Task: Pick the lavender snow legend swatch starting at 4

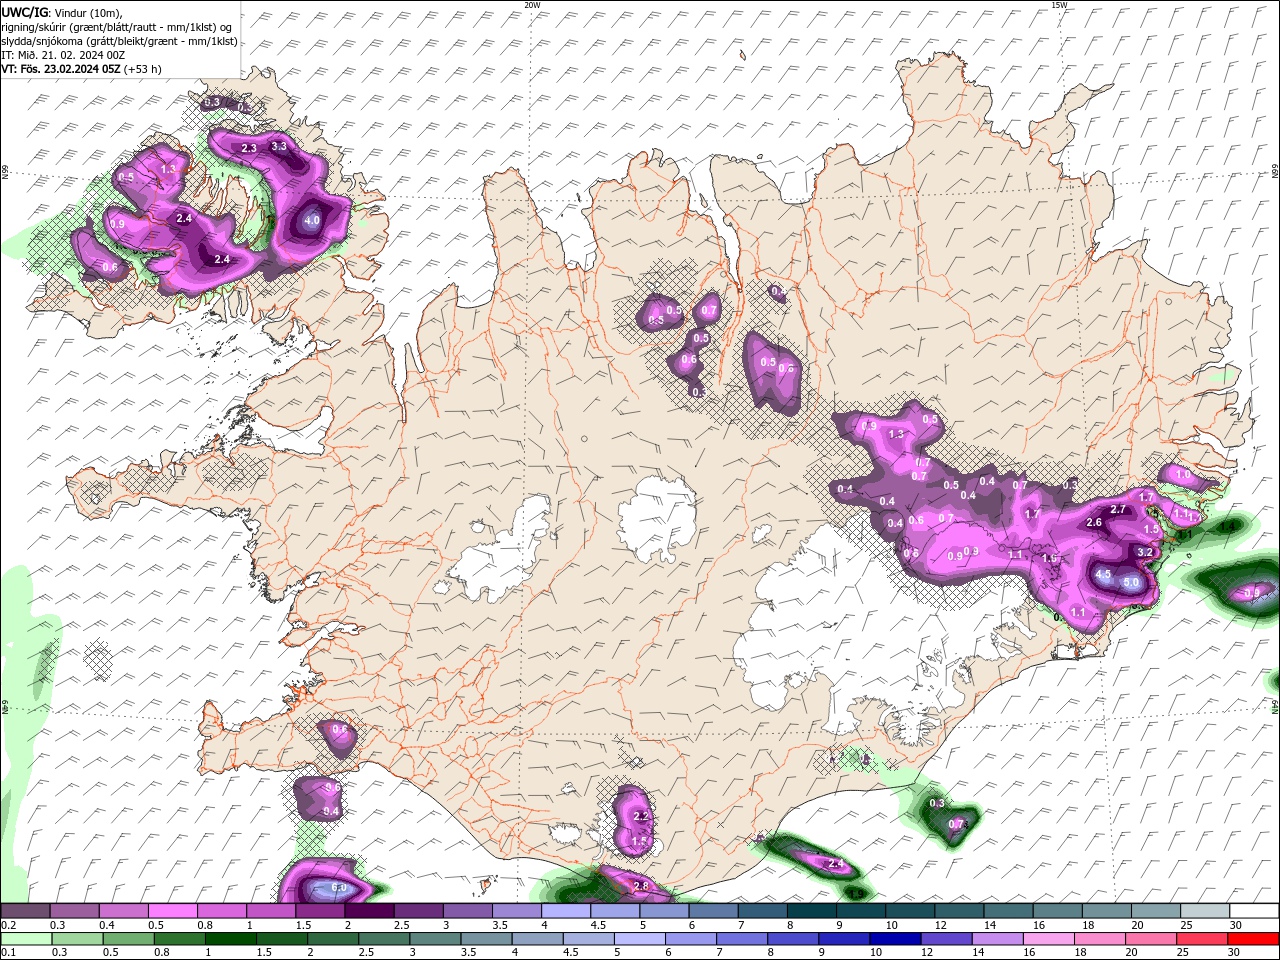Action: (566, 911)
